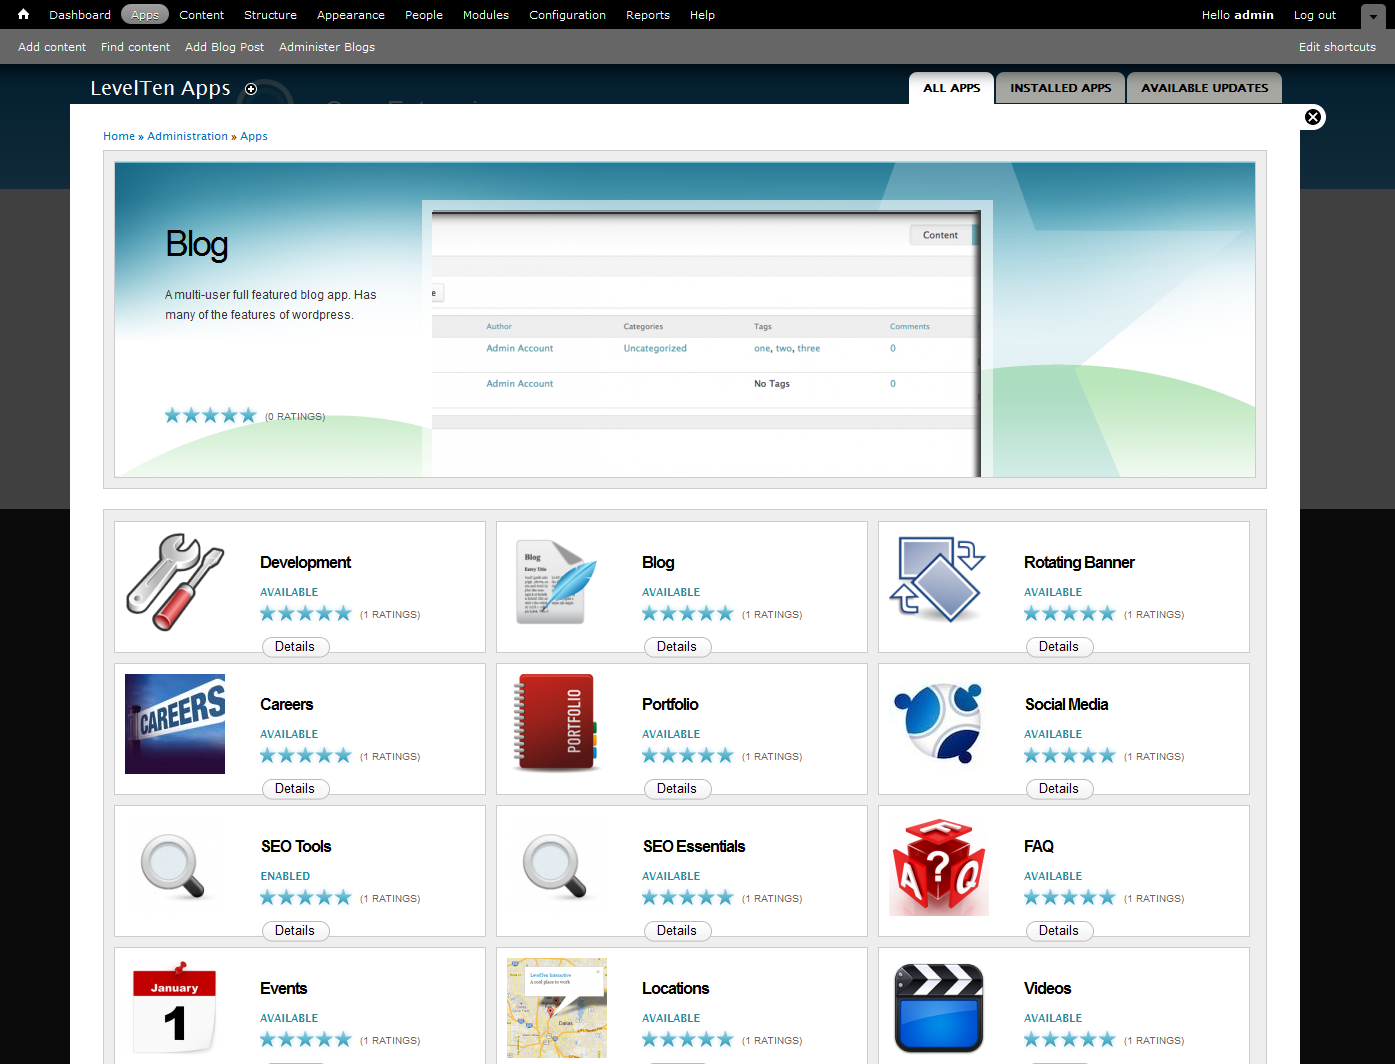Image resolution: width=1395 pixels, height=1064 pixels.
Task: Click the Blog app notepad icon
Action: pyautogui.click(x=557, y=583)
